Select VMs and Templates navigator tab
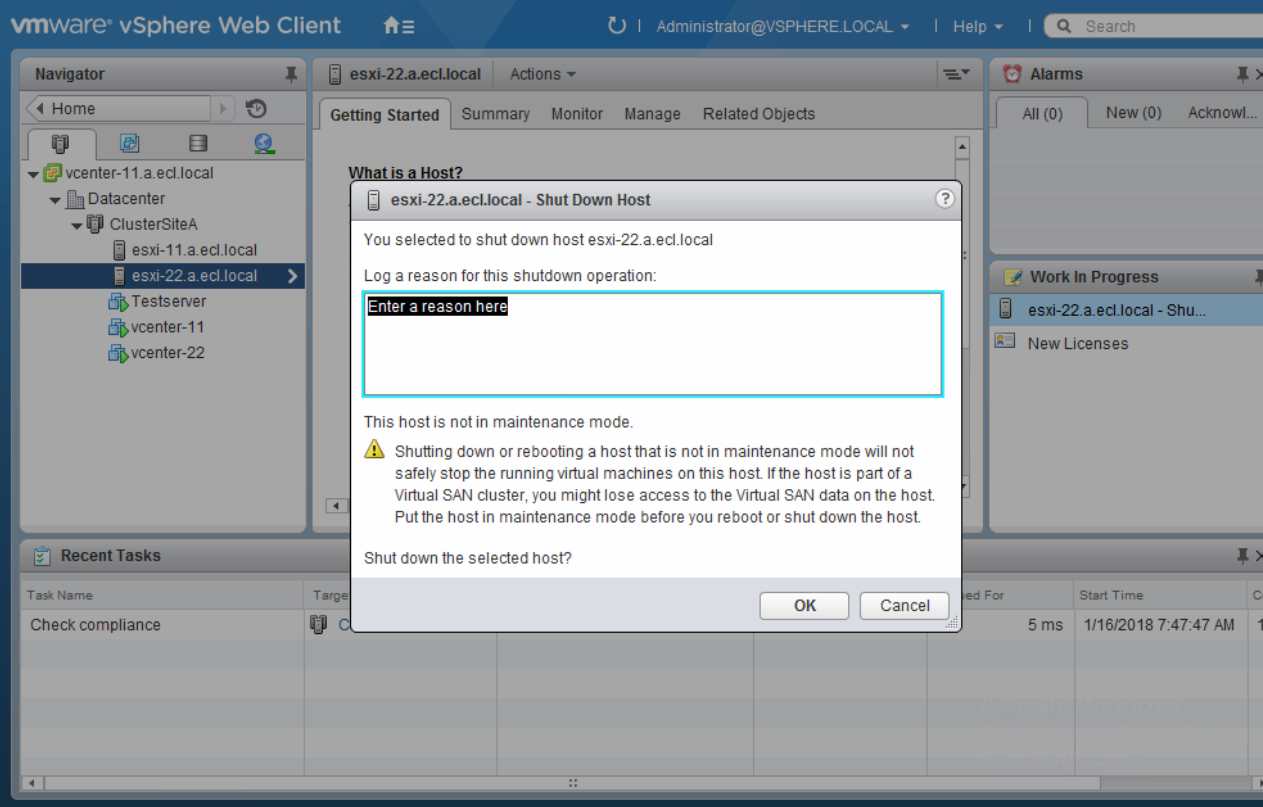1263x807 pixels. click(130, 144)
